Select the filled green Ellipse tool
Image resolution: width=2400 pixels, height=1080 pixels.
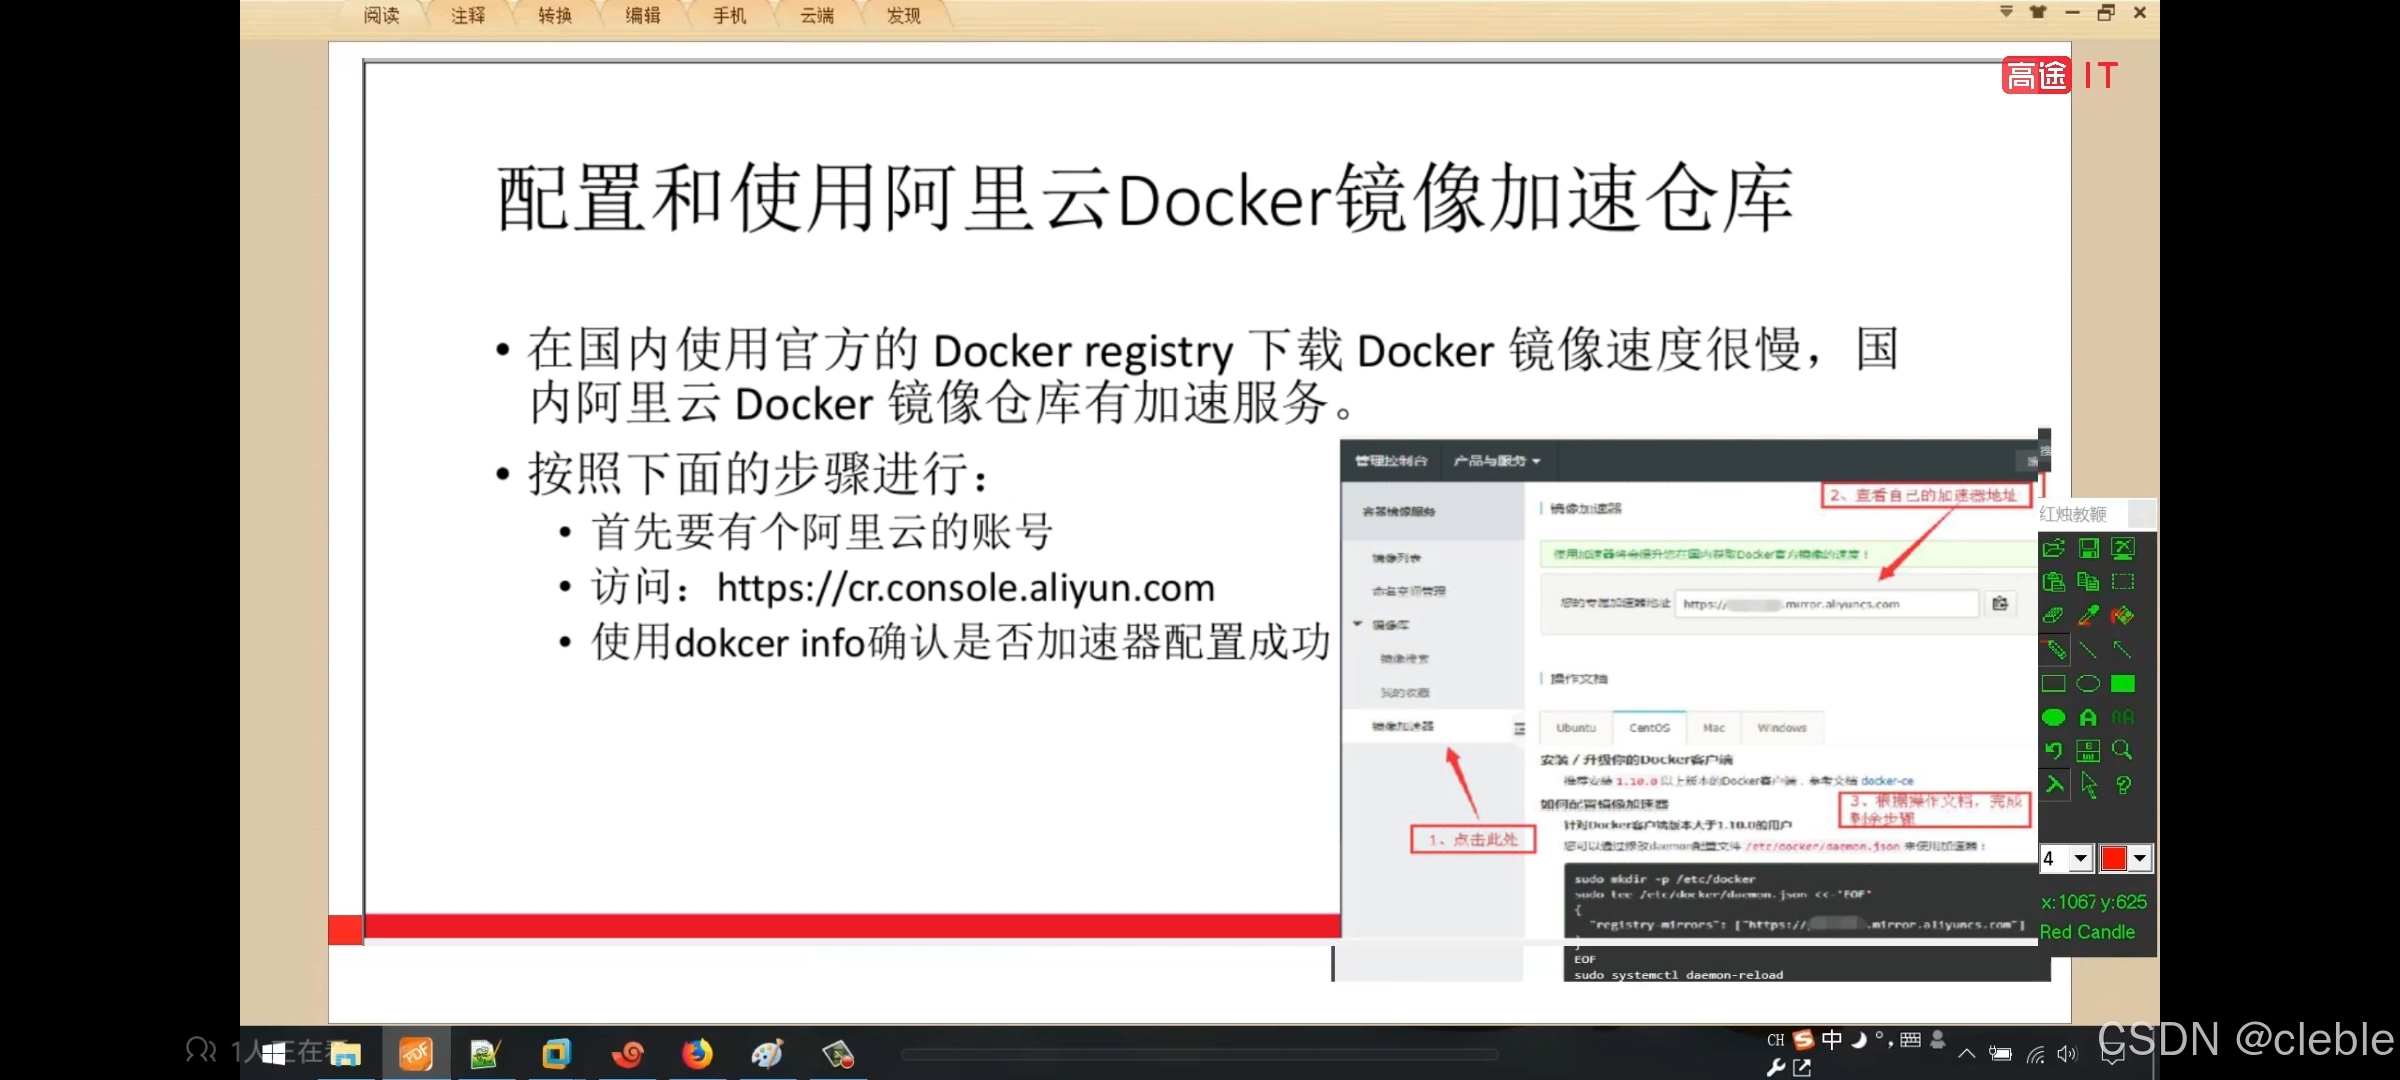(x=2054, y=717)
